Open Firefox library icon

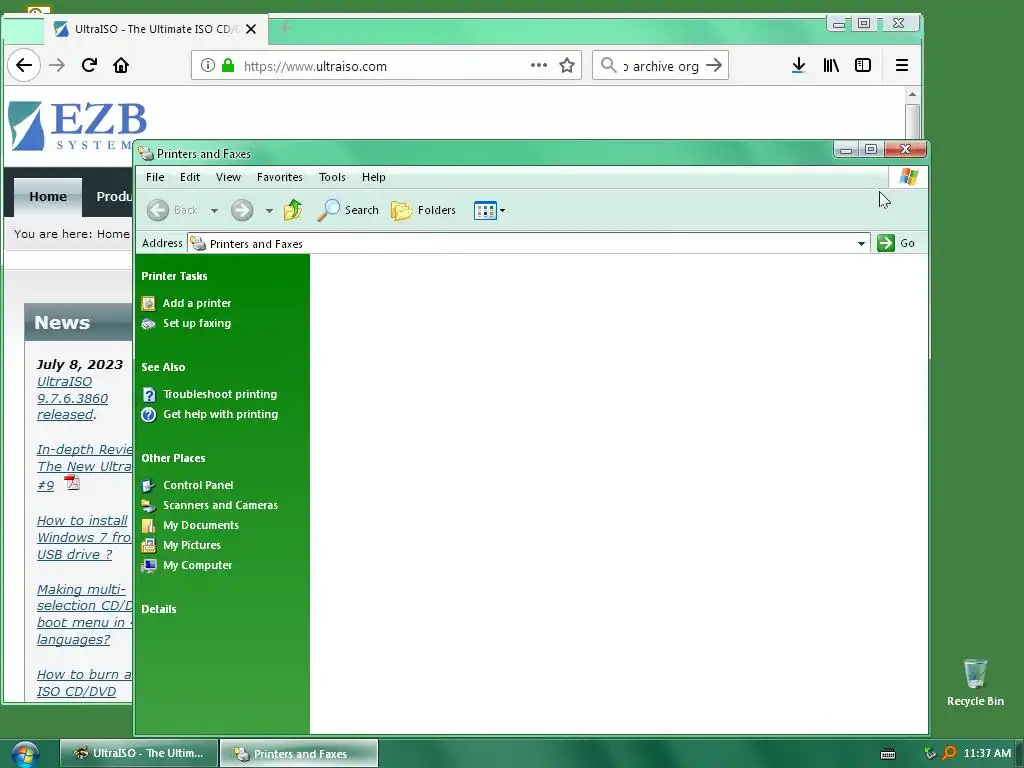coord(831,65)
